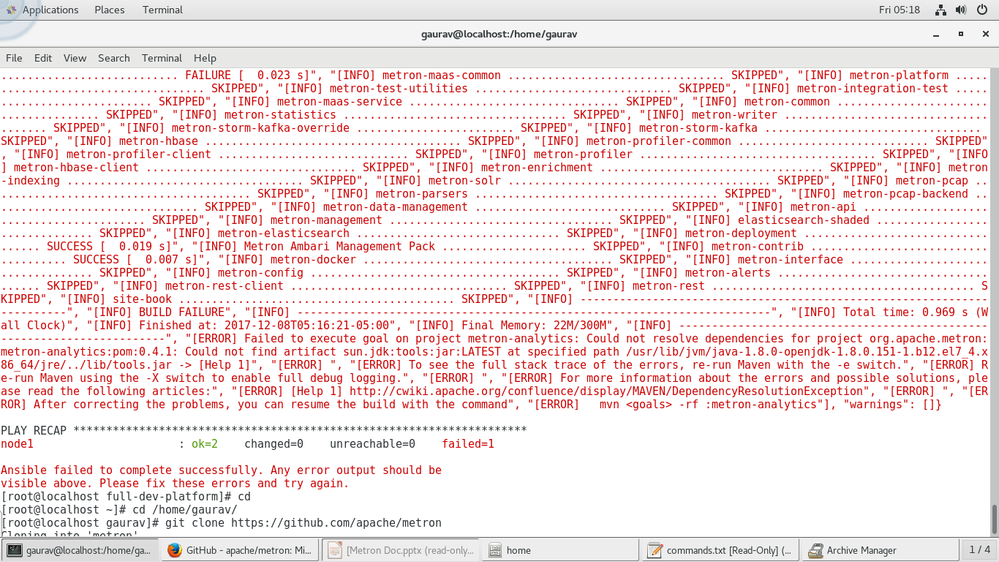Click the network status icon

tap(940, 10)
